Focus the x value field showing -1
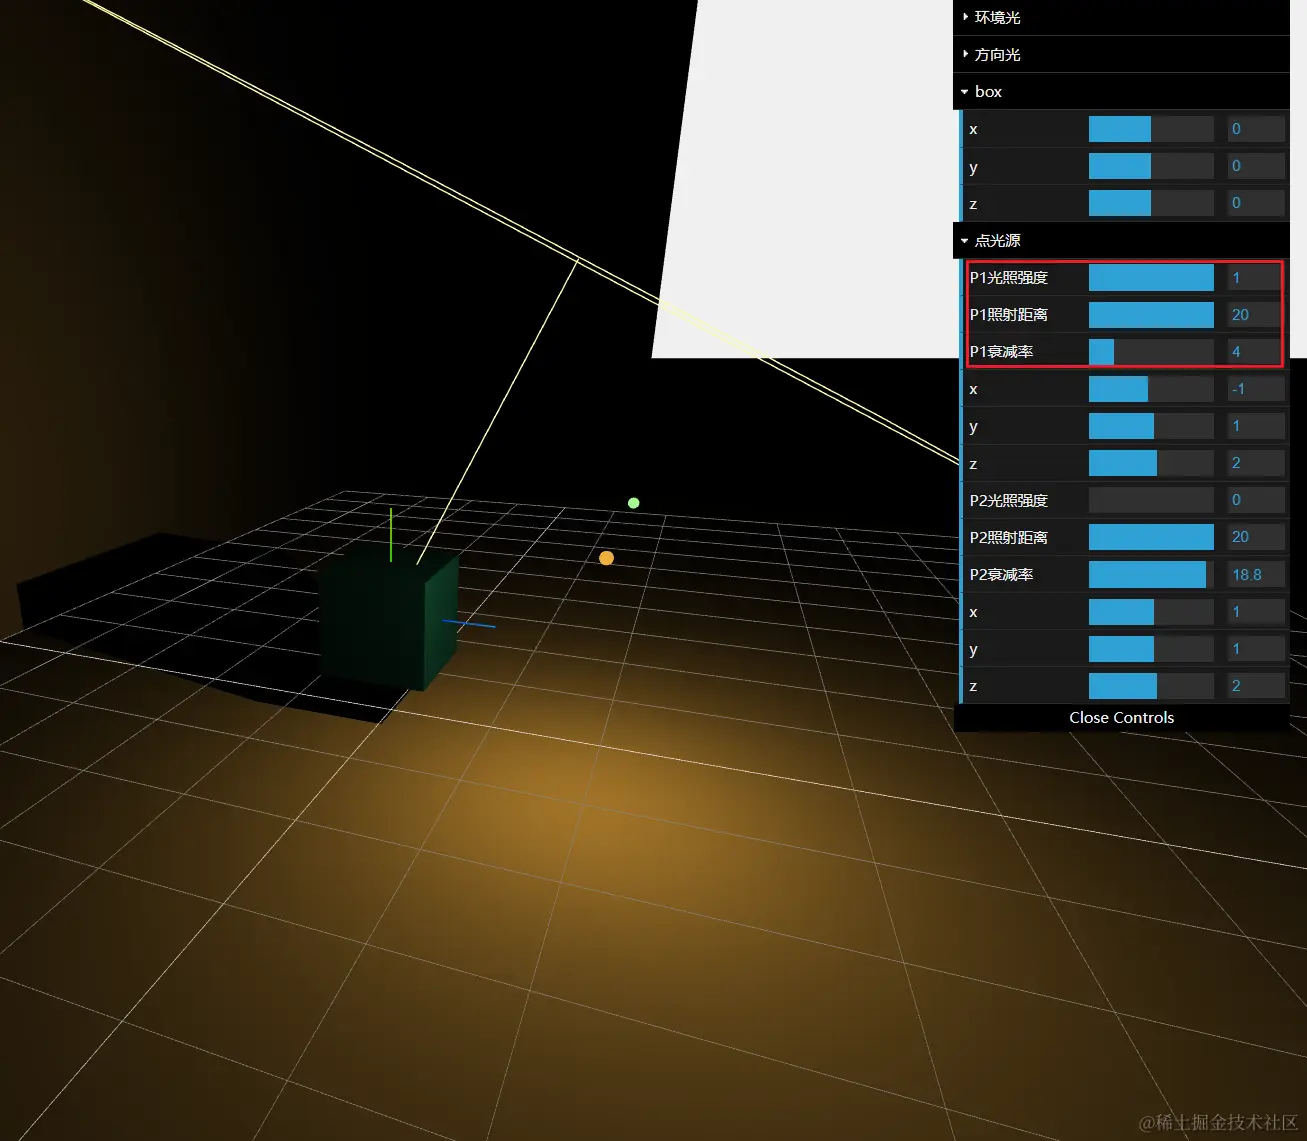 tap(1256, 389)
